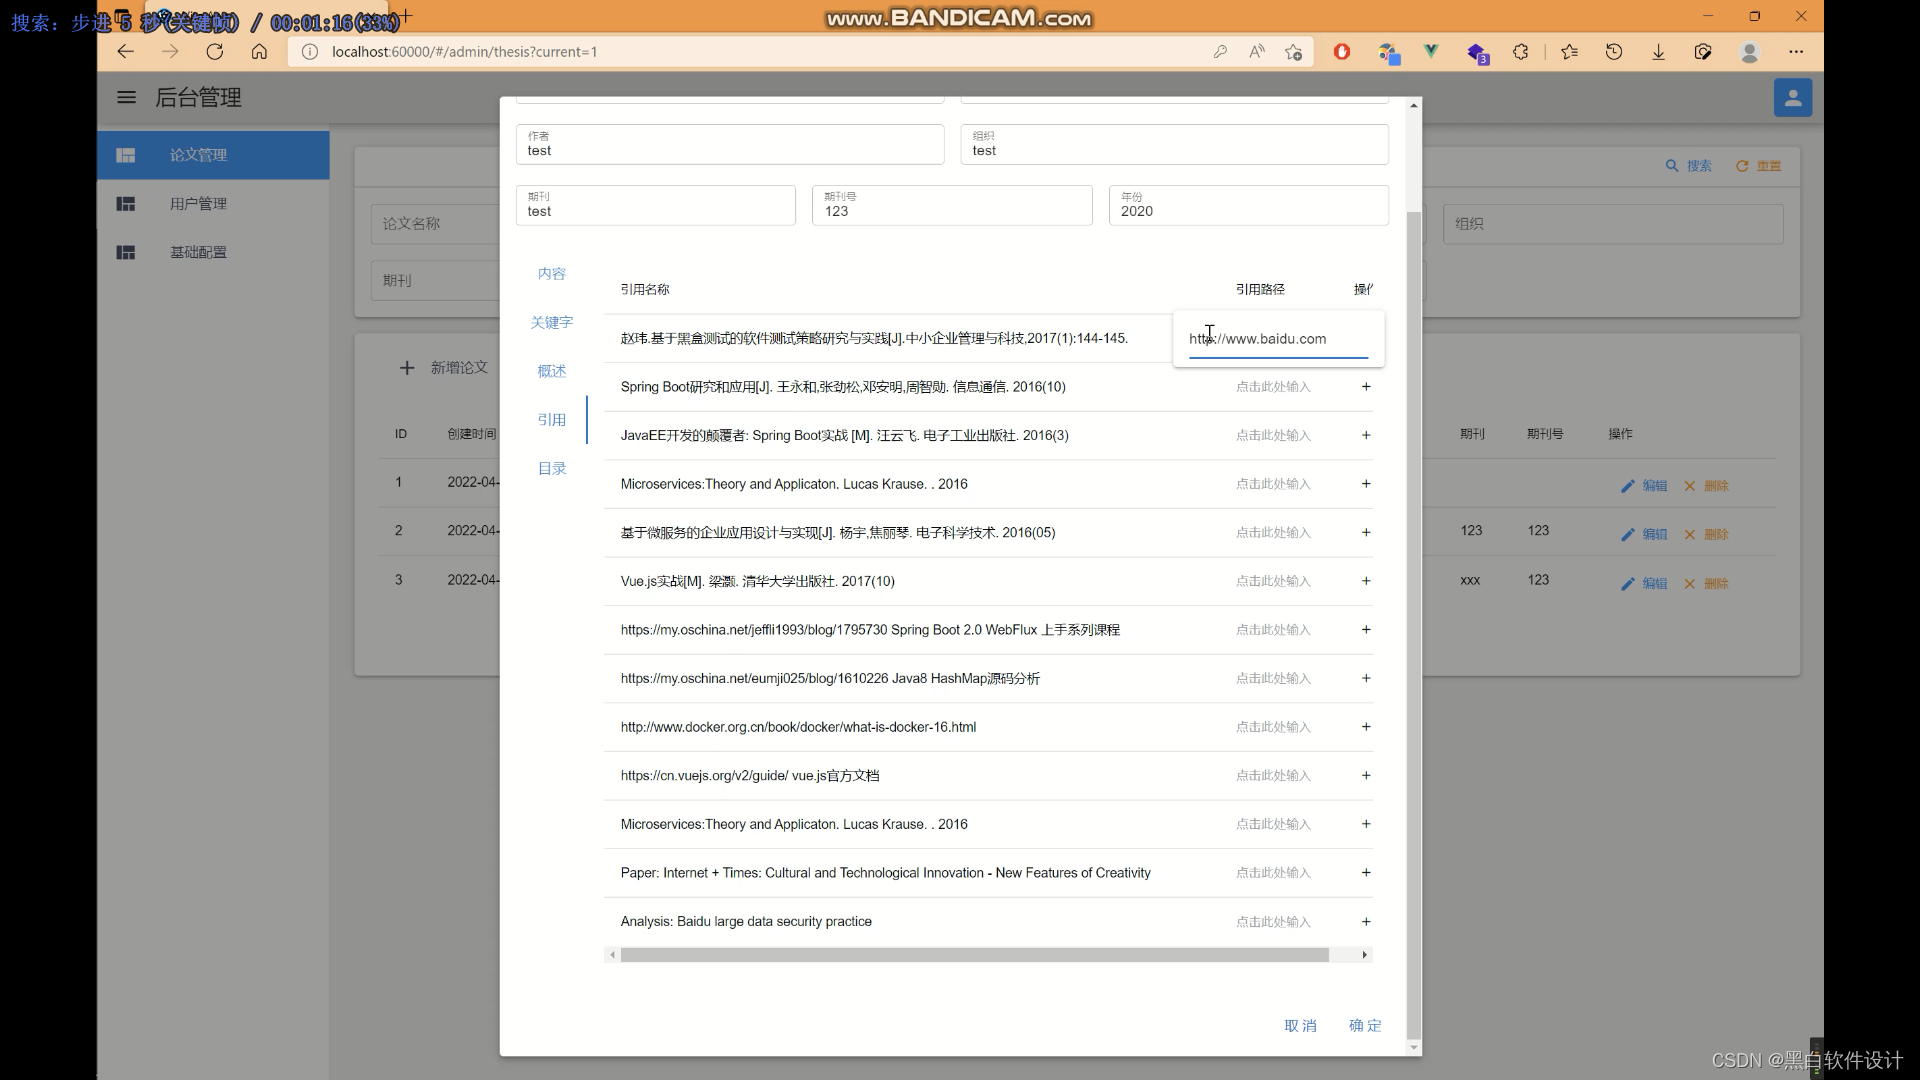1920x1080 pixels.
Task: Edit row 3 with 编辑 link
Action: click(1644, 584)
